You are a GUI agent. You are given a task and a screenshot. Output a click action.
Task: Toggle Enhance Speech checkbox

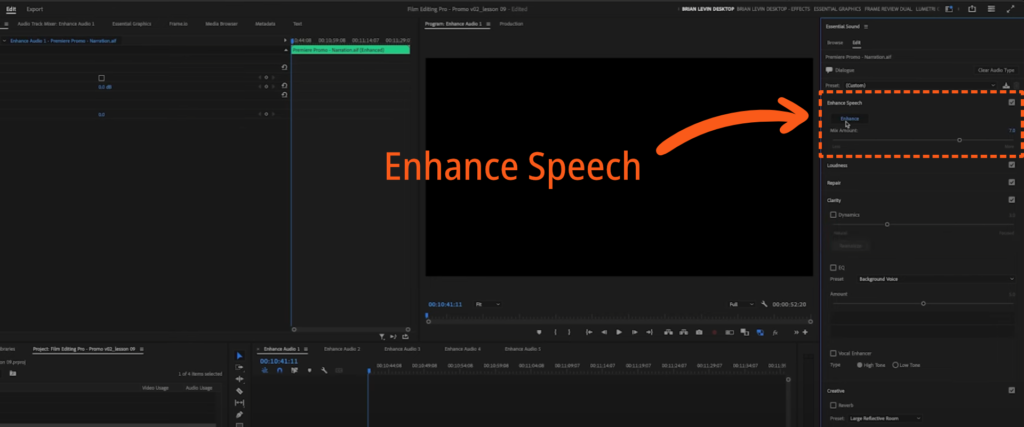[1012, 103]
